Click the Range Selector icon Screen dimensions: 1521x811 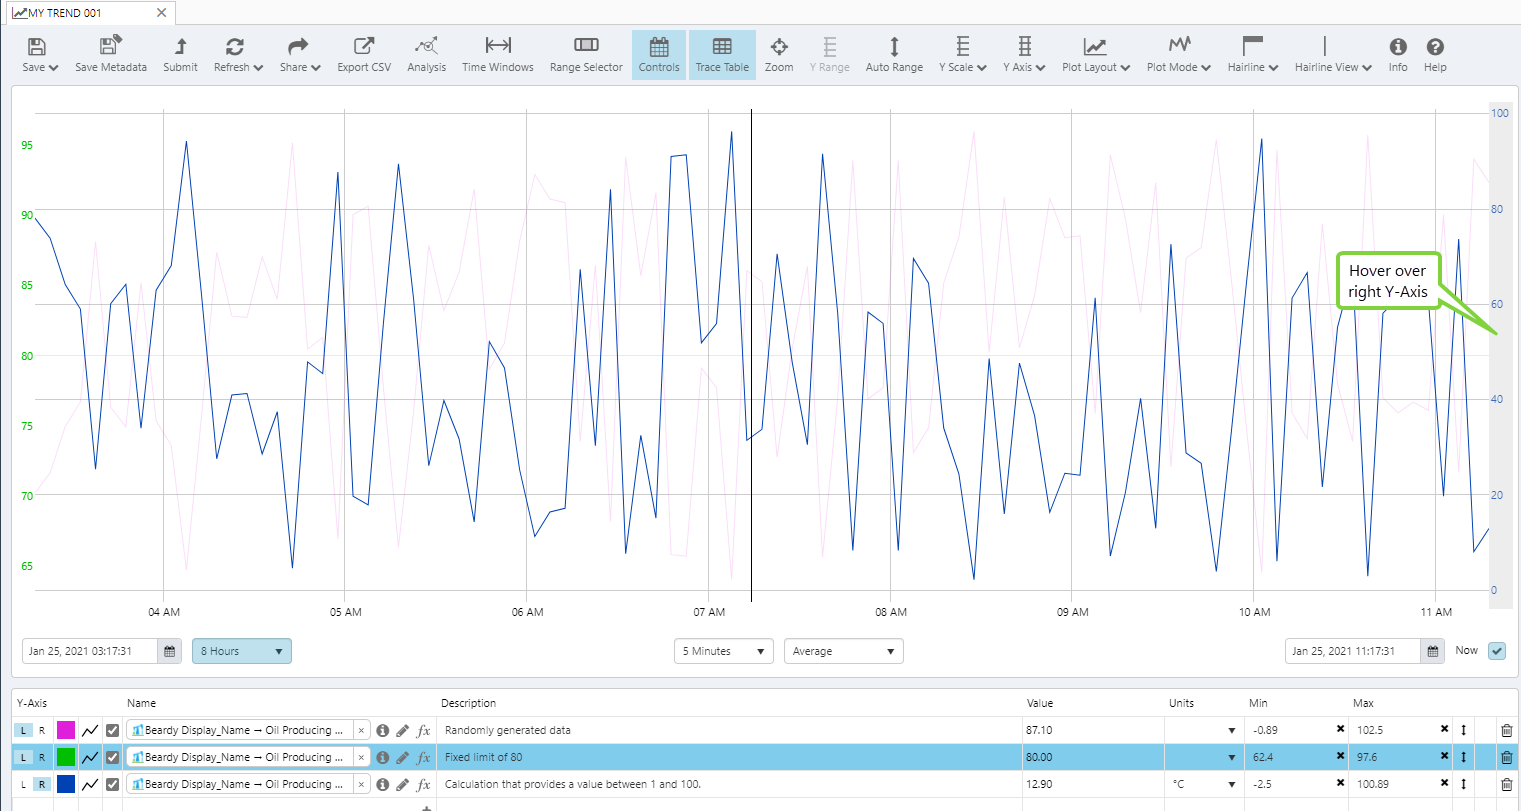coord(586,54)
